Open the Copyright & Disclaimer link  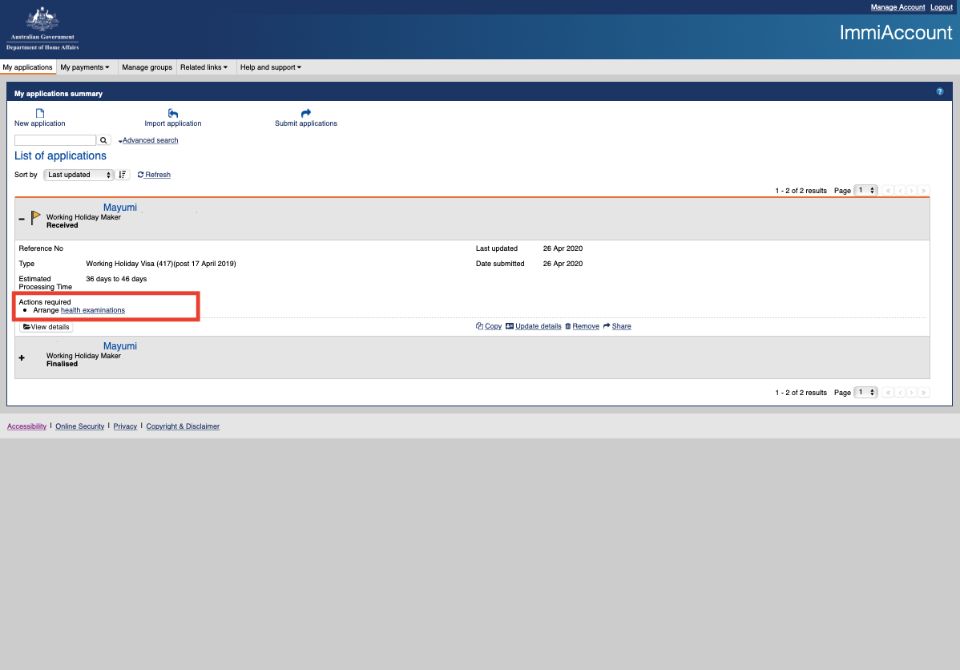point(182,426)
